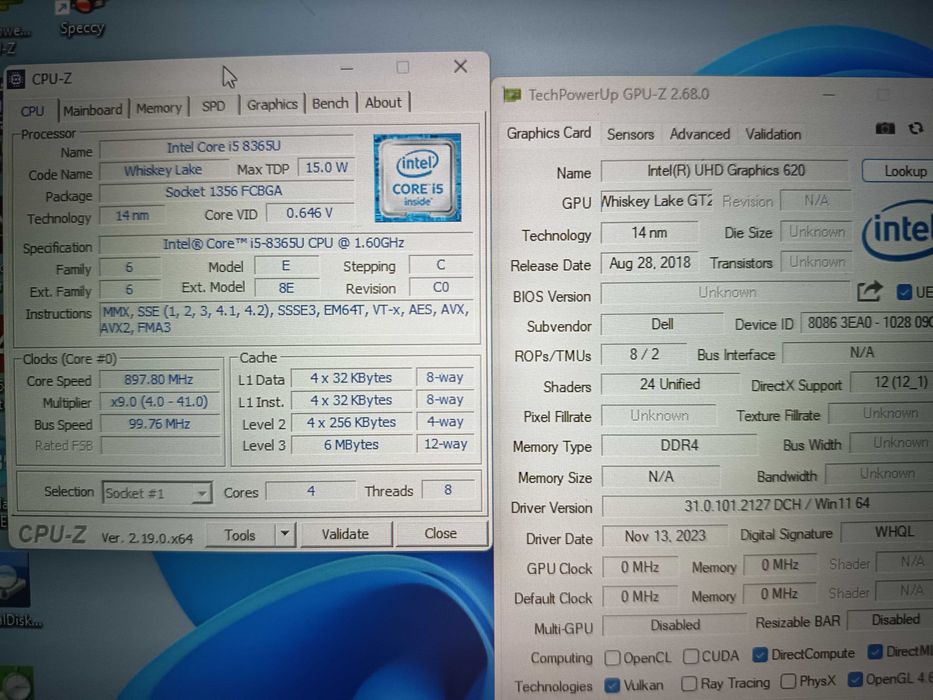This screenshot has width=933, height=700.
Task: Click the Core VID value 0.646 V
Action: coord(309,213)
